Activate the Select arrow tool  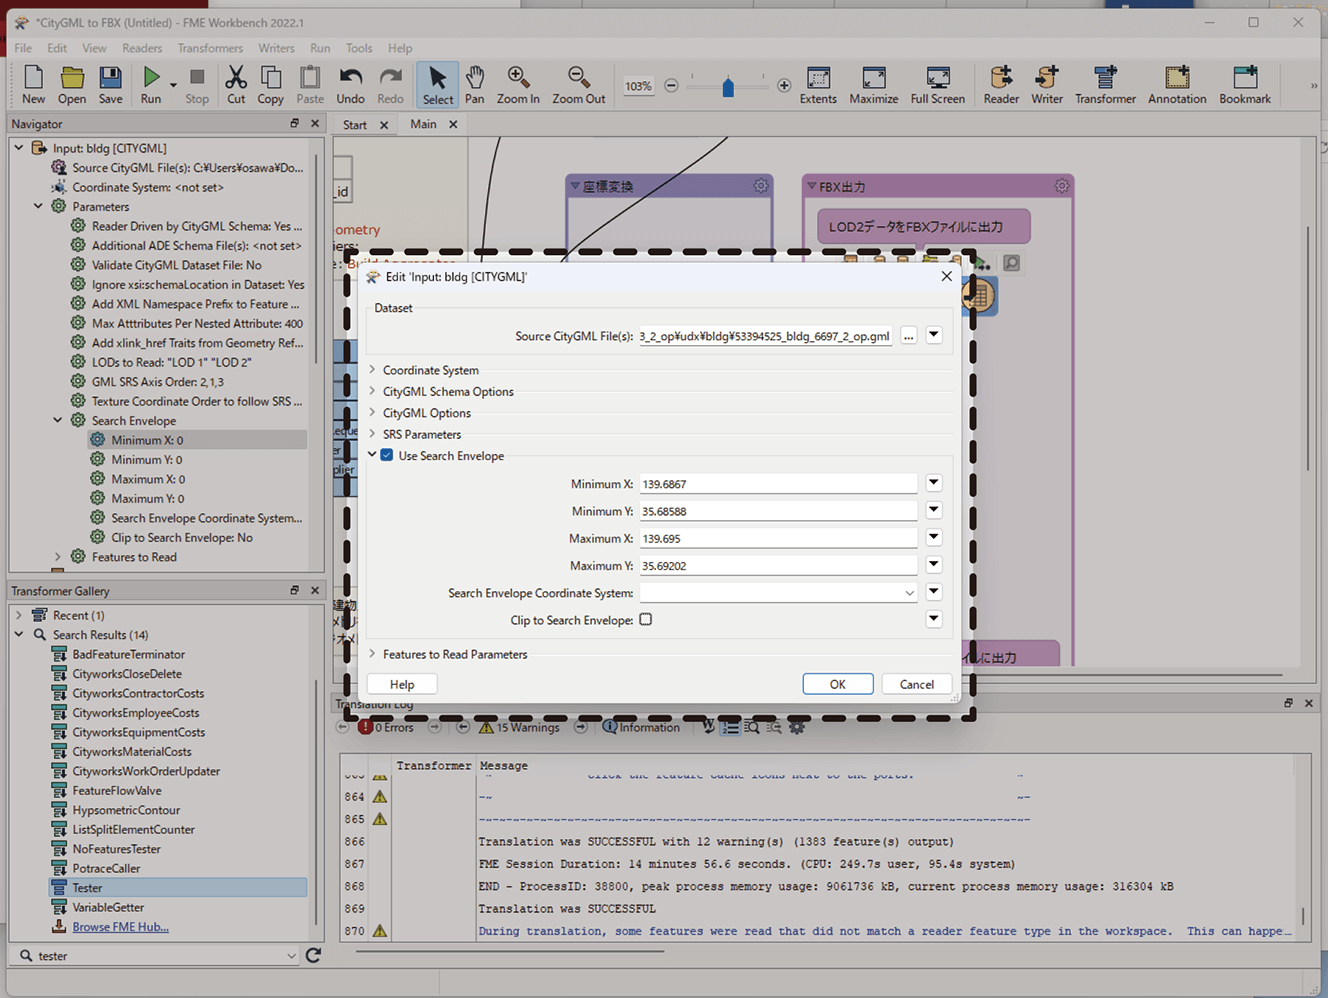[x=437, y=84]
